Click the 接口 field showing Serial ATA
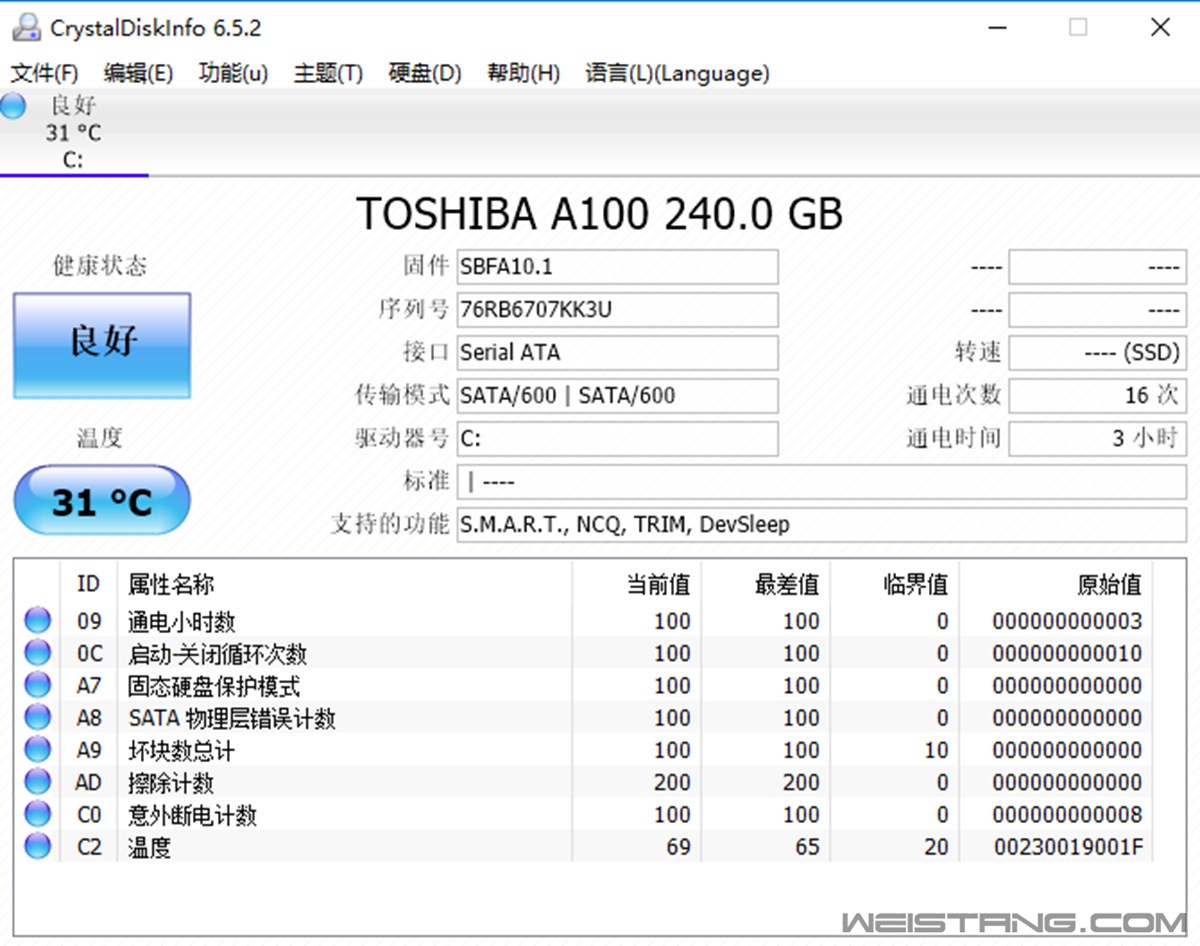The width and height of the screenshot is (1200, 946). (617, 353)
